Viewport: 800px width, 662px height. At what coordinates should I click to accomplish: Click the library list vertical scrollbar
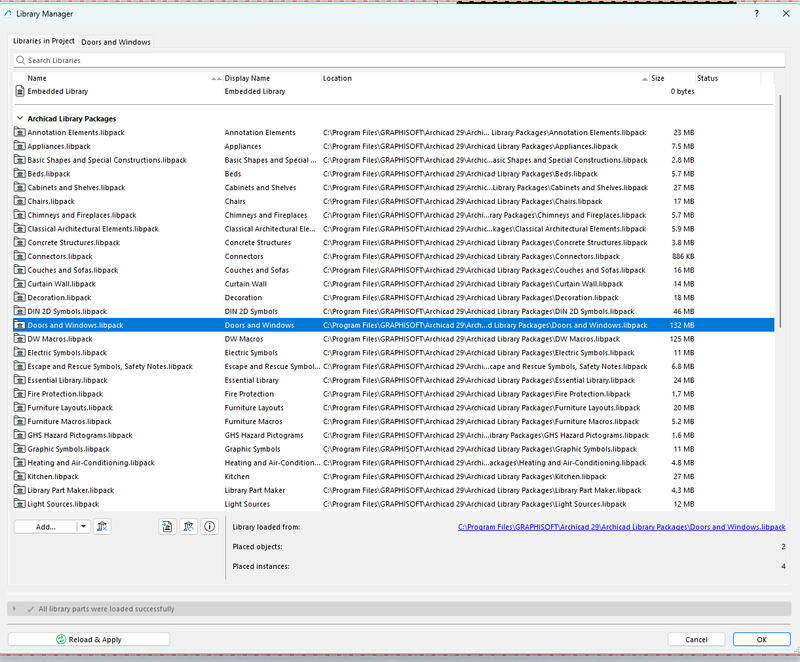780,212
